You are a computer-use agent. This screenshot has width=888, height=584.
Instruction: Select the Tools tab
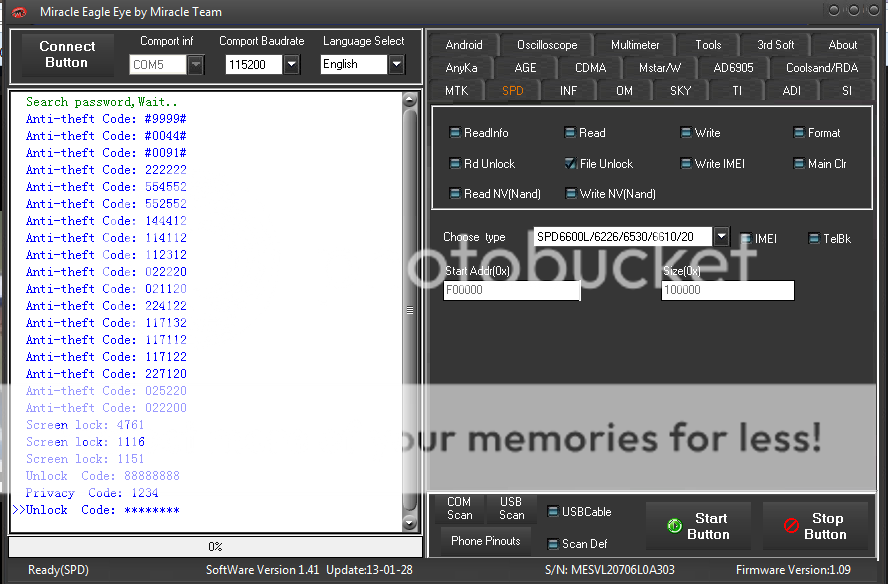click(x=708, y=45)
